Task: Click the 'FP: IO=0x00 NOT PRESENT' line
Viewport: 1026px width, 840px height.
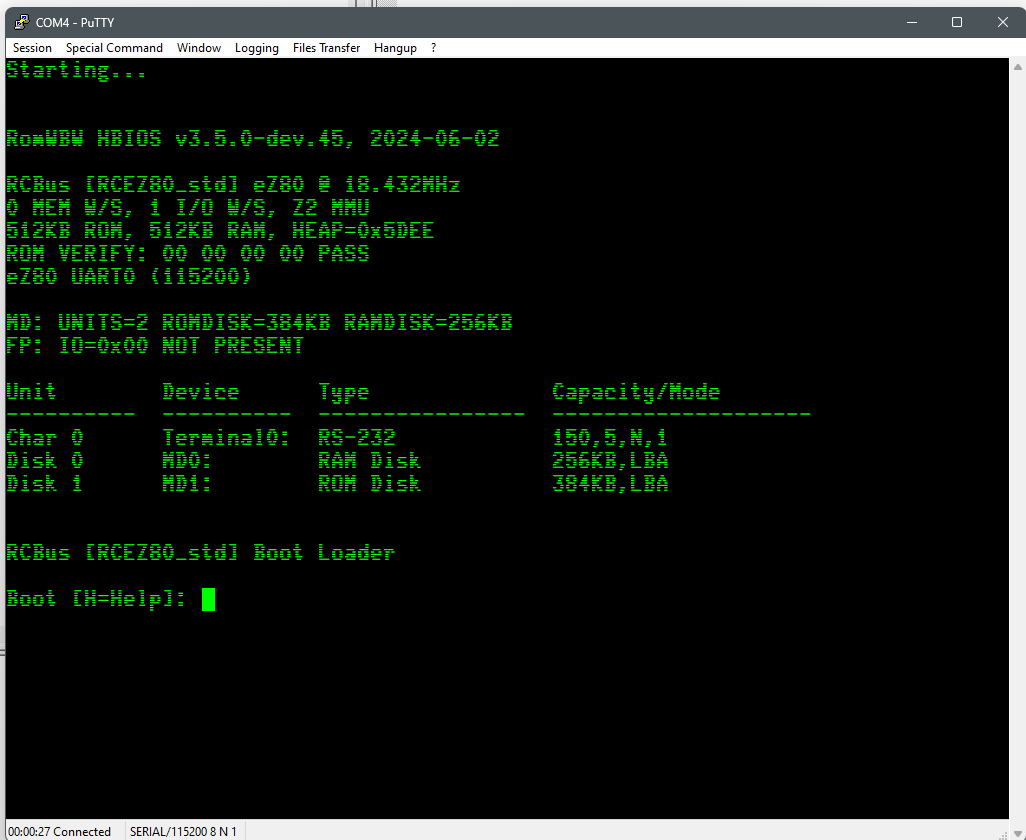Action: tap(155, 345)
